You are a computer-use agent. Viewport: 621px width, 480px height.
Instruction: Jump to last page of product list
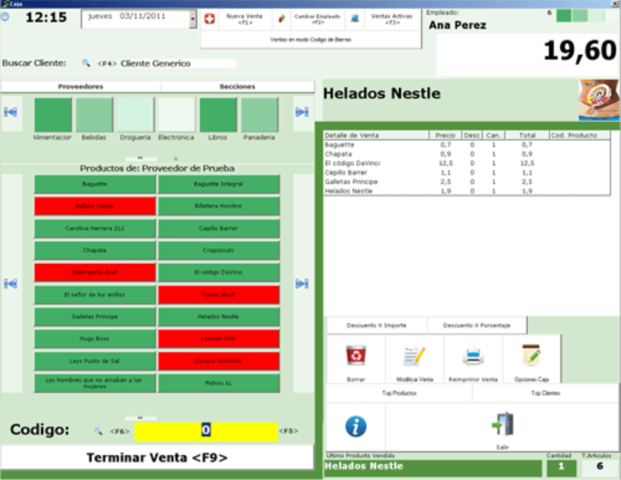click(x=302, y=284)
